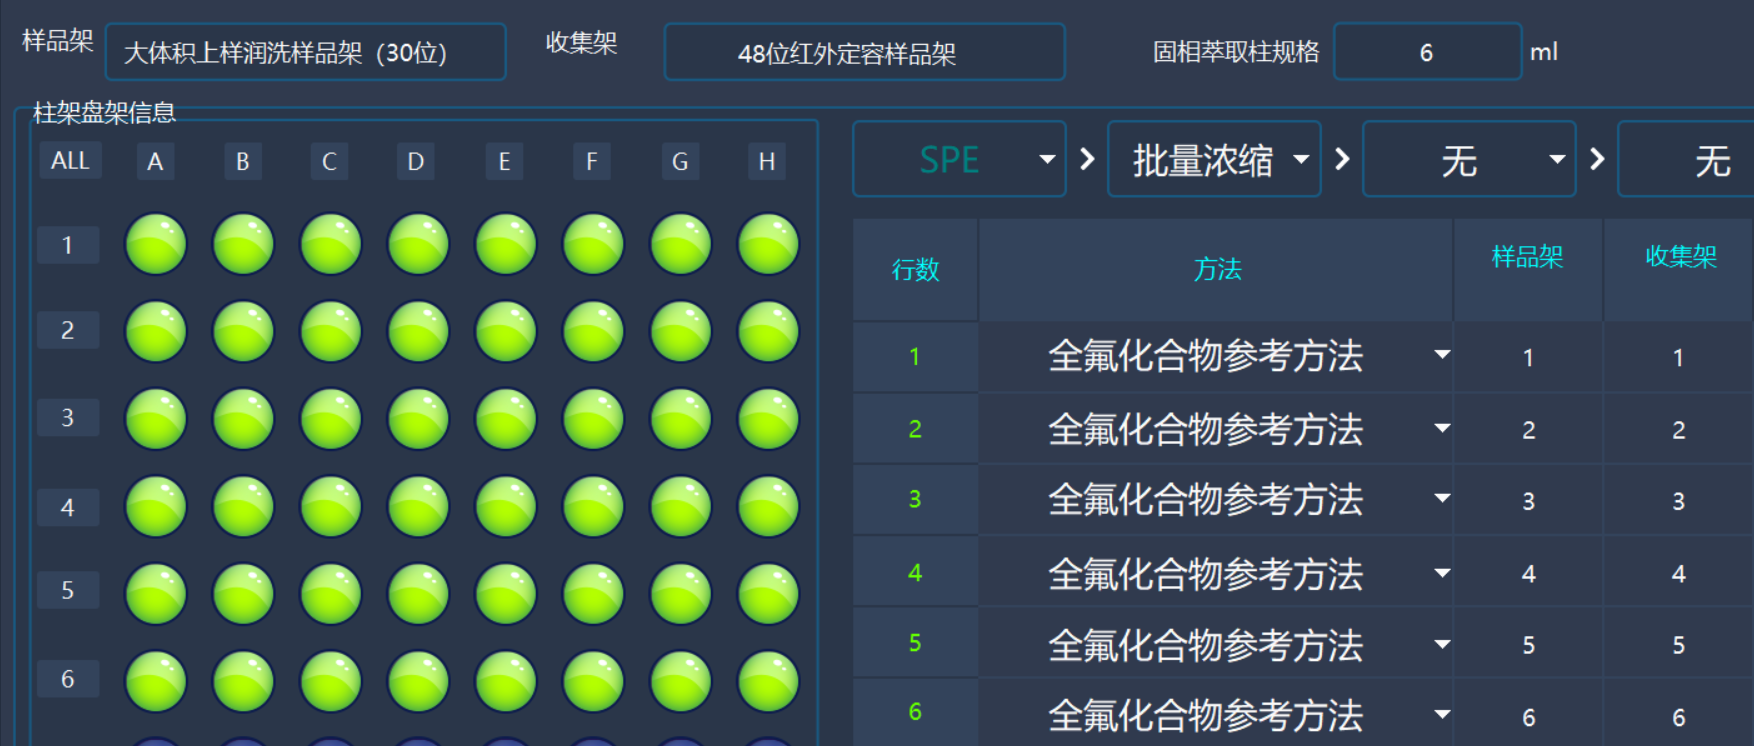The width and height of the screenshot is (1754, 746).
Task: Click the 48位红外定容样品架 collection rack button
Action: (864, 52)
